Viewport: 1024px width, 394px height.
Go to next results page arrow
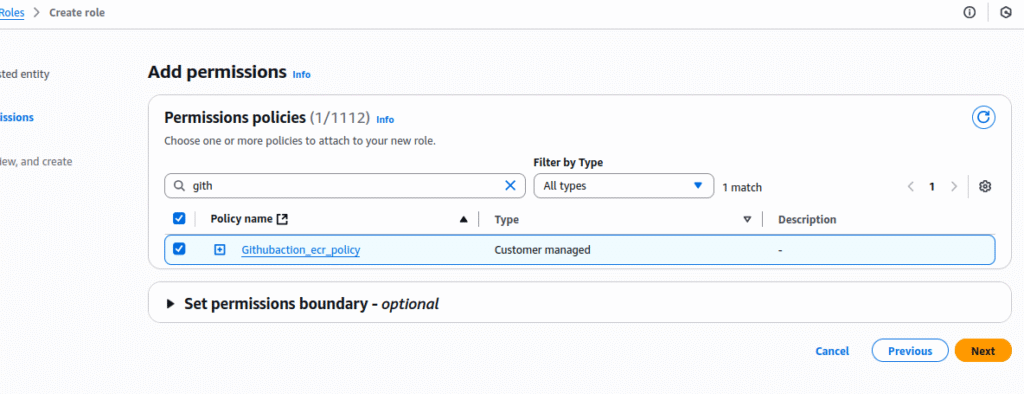954,186
